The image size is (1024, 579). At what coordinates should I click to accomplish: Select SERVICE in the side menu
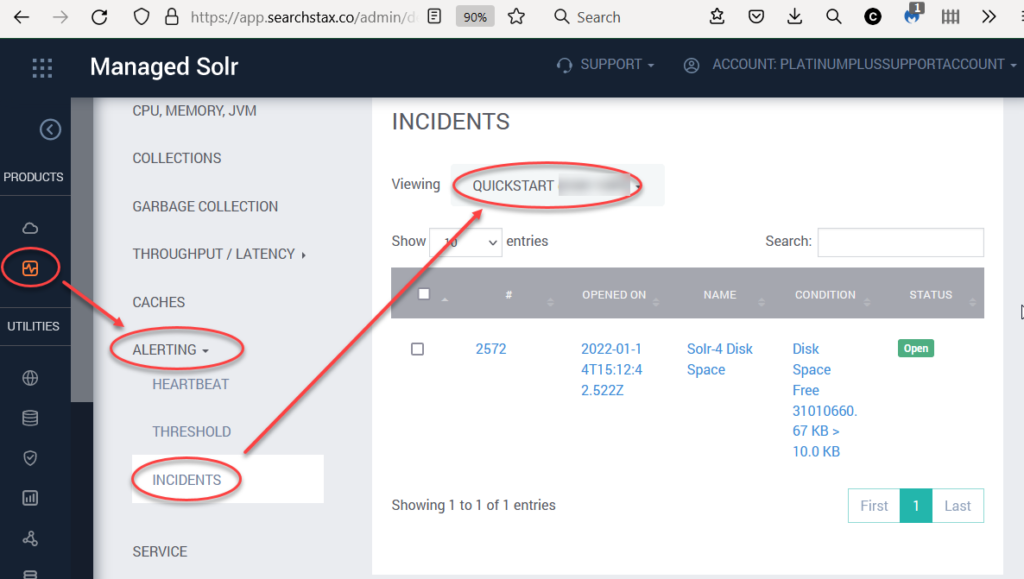tap(160, 552)
